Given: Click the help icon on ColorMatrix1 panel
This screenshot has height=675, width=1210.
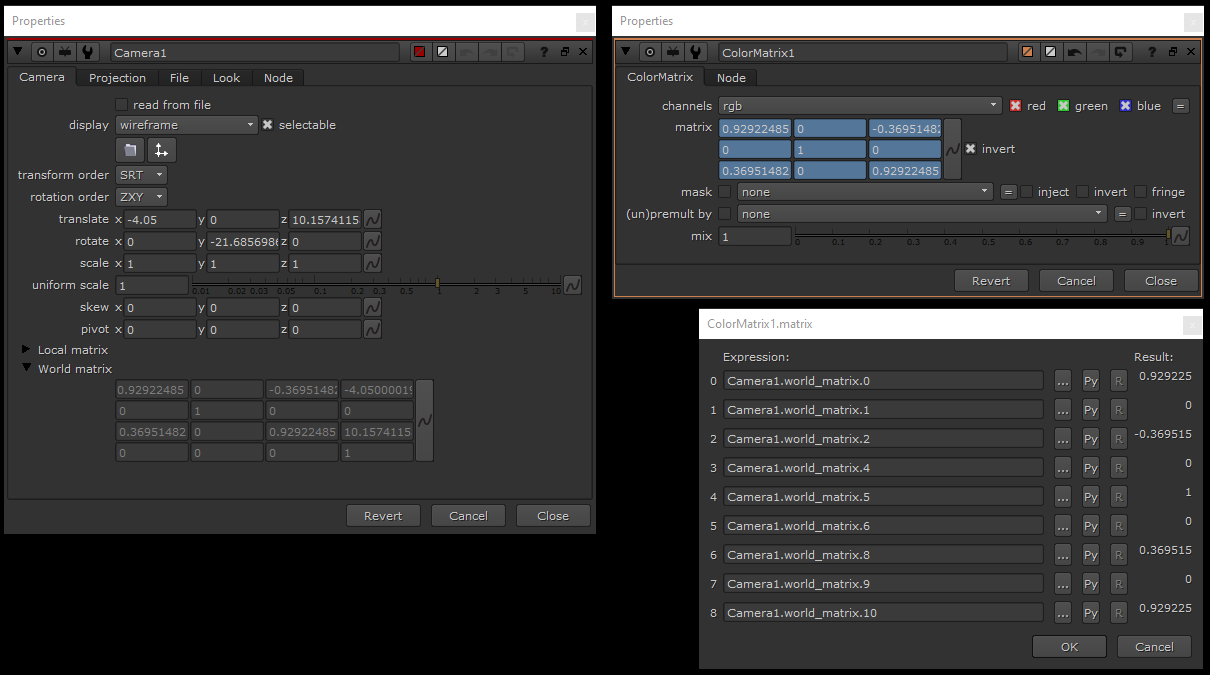Looking at the screenshot, I should pyautogui.click(x=1150, y=52).
